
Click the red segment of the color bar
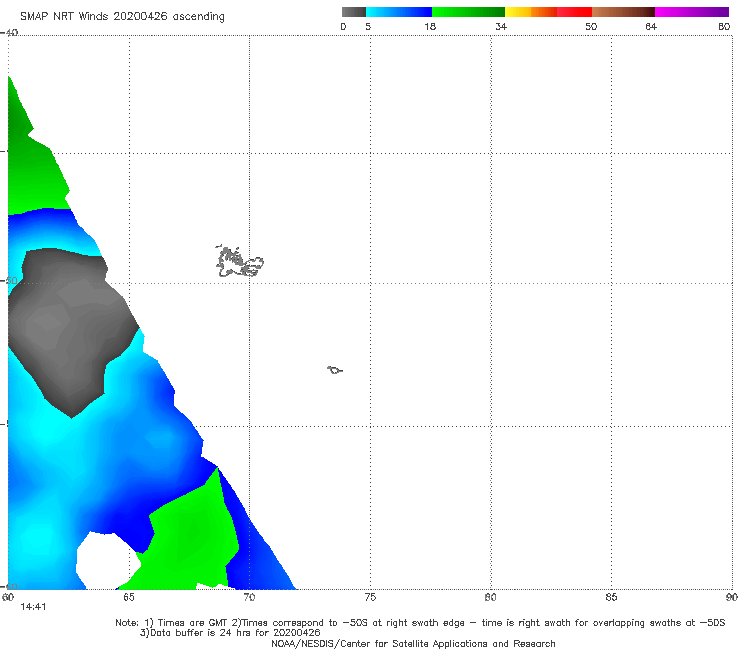574,12
